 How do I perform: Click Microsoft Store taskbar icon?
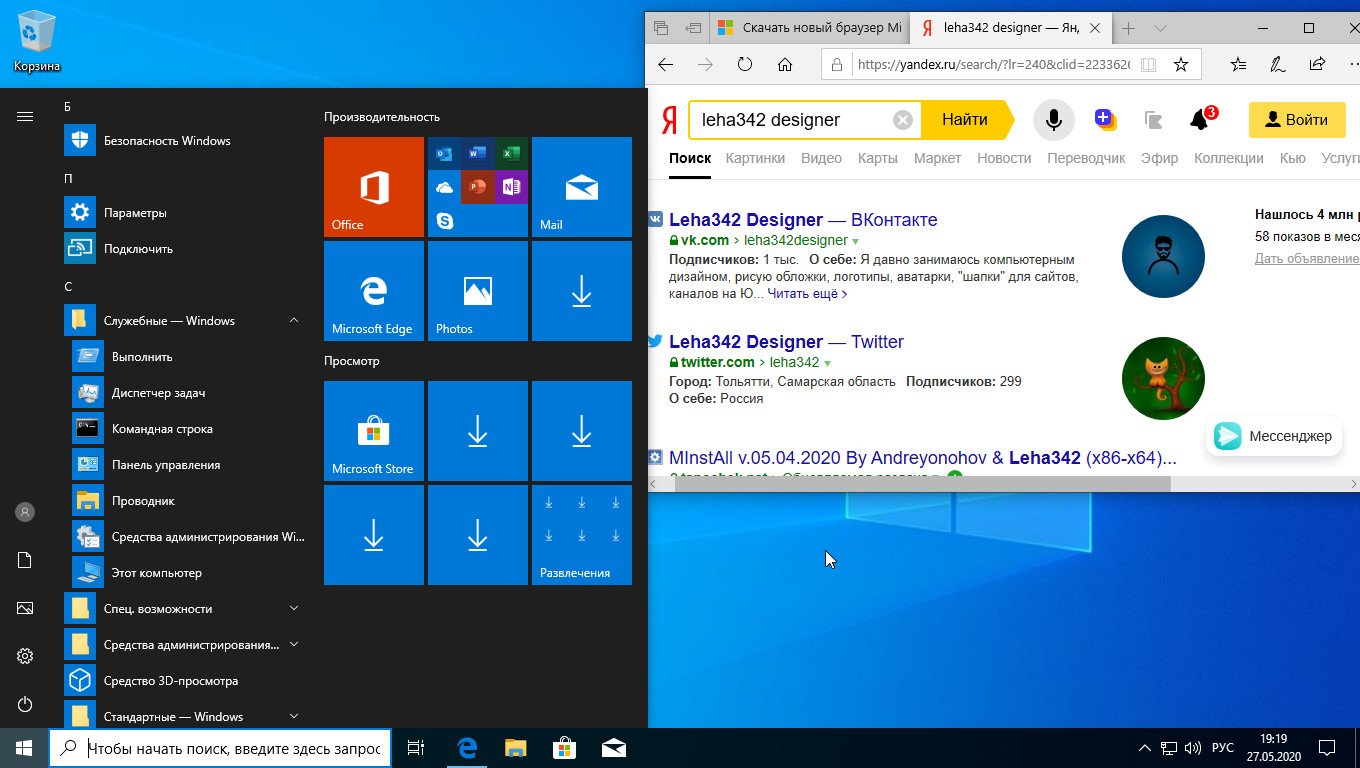pyautogui.click(x=564, y=747)
